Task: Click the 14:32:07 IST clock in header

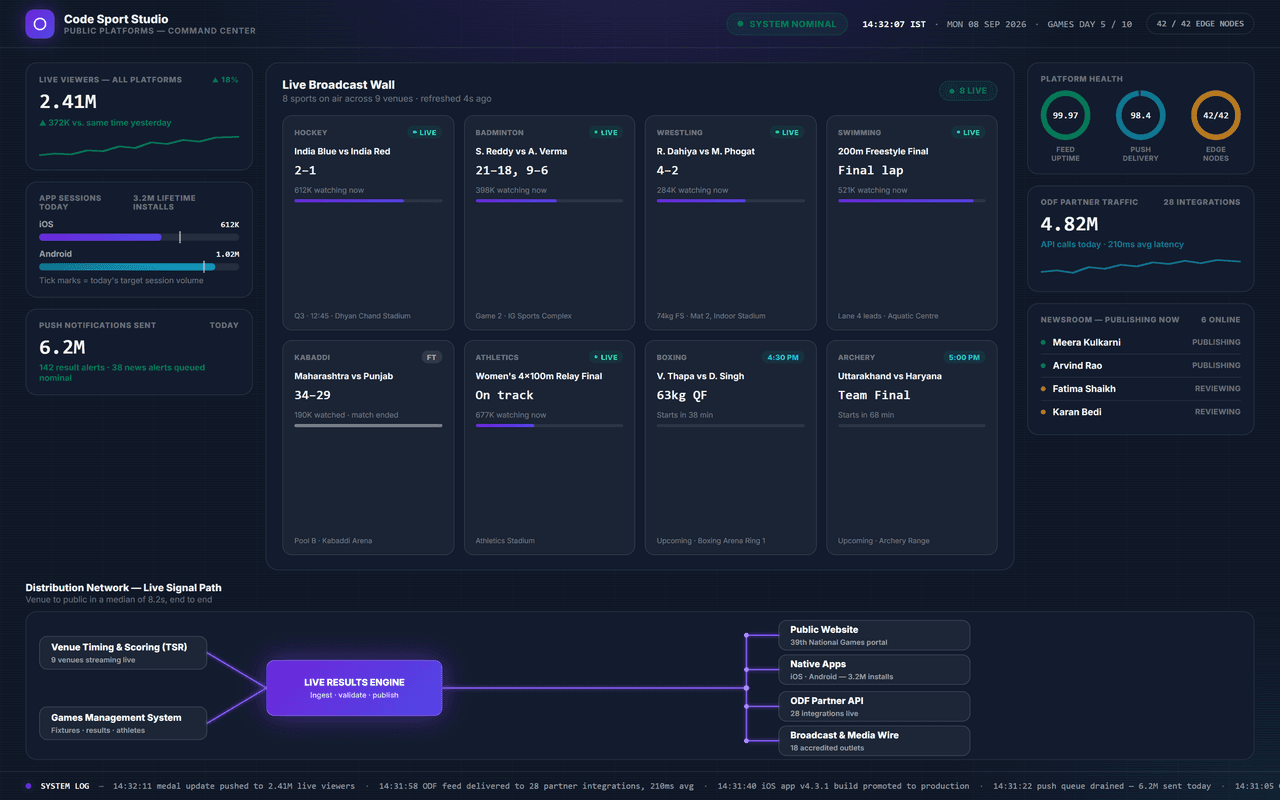Action: (x=894, y=24)
